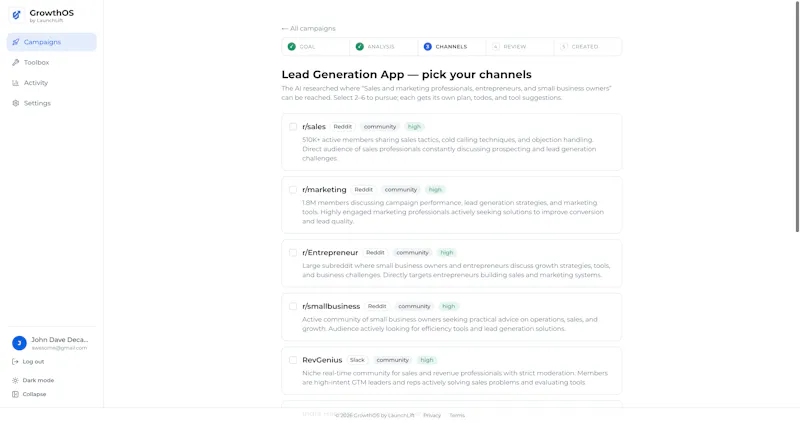Image resolution: width=800 pixels, height=423 pixels.
Task: Click the high tag on r/sales
Action: [x=414, y=127]
